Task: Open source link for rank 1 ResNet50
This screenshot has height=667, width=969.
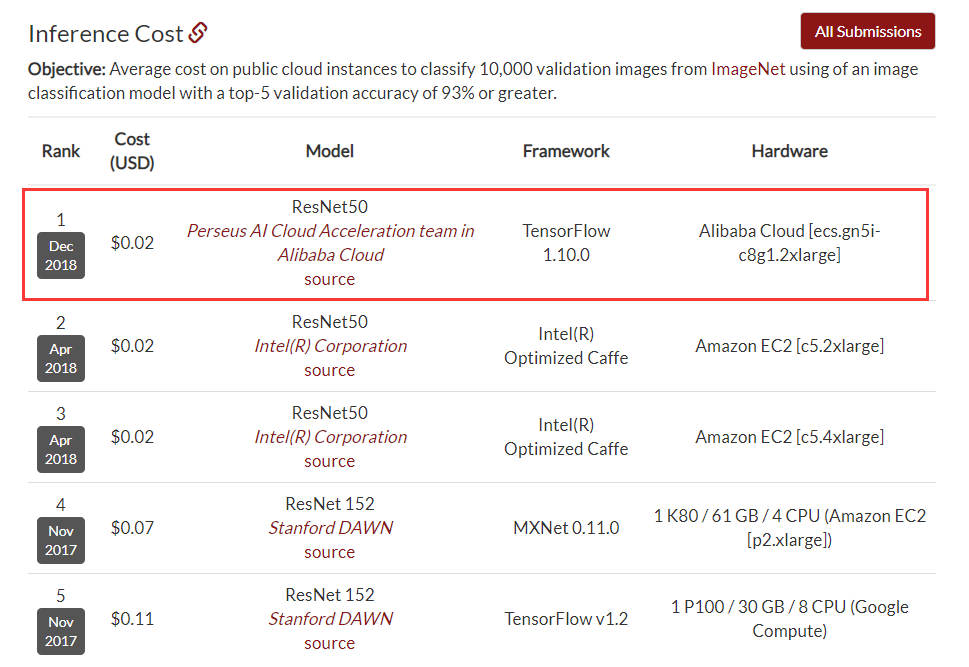Action: [x=329, y=279]
